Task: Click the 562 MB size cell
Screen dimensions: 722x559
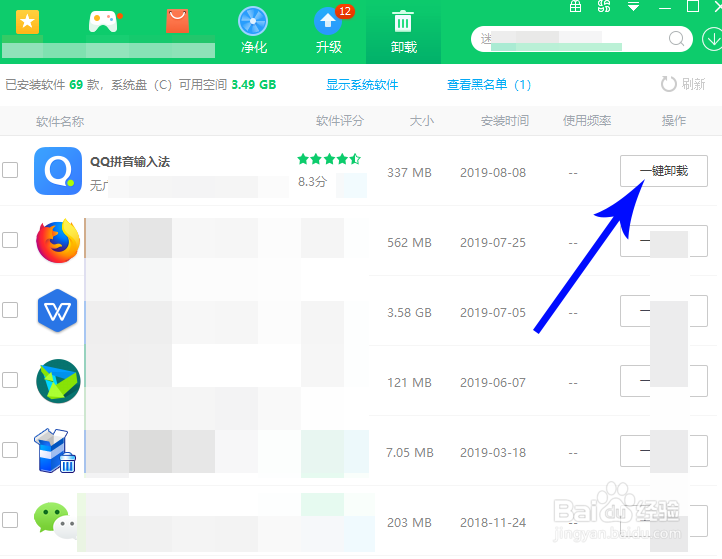Action: [x=409, y=243]
